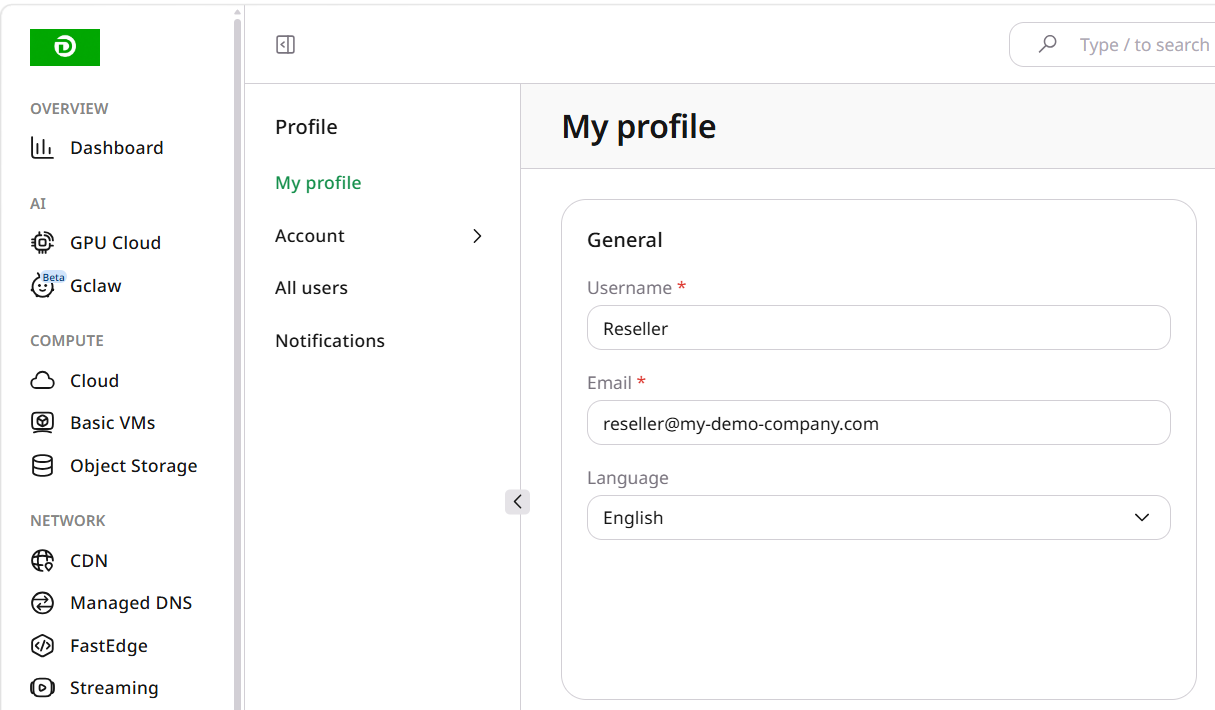Click the search box in header
Image resolution: width=1215 pixels, height=710 pixels.
[1112, 45]
